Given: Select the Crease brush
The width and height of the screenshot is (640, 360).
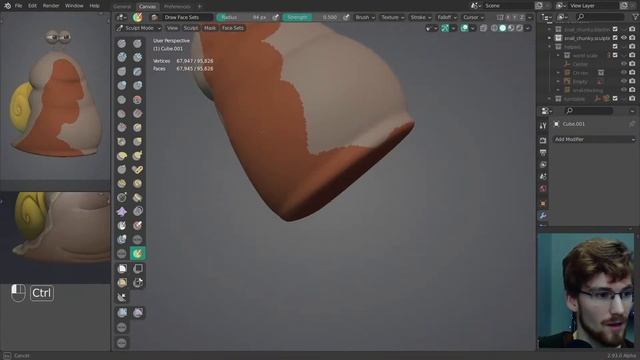Looking at the screenshot, I should point(122,100).
